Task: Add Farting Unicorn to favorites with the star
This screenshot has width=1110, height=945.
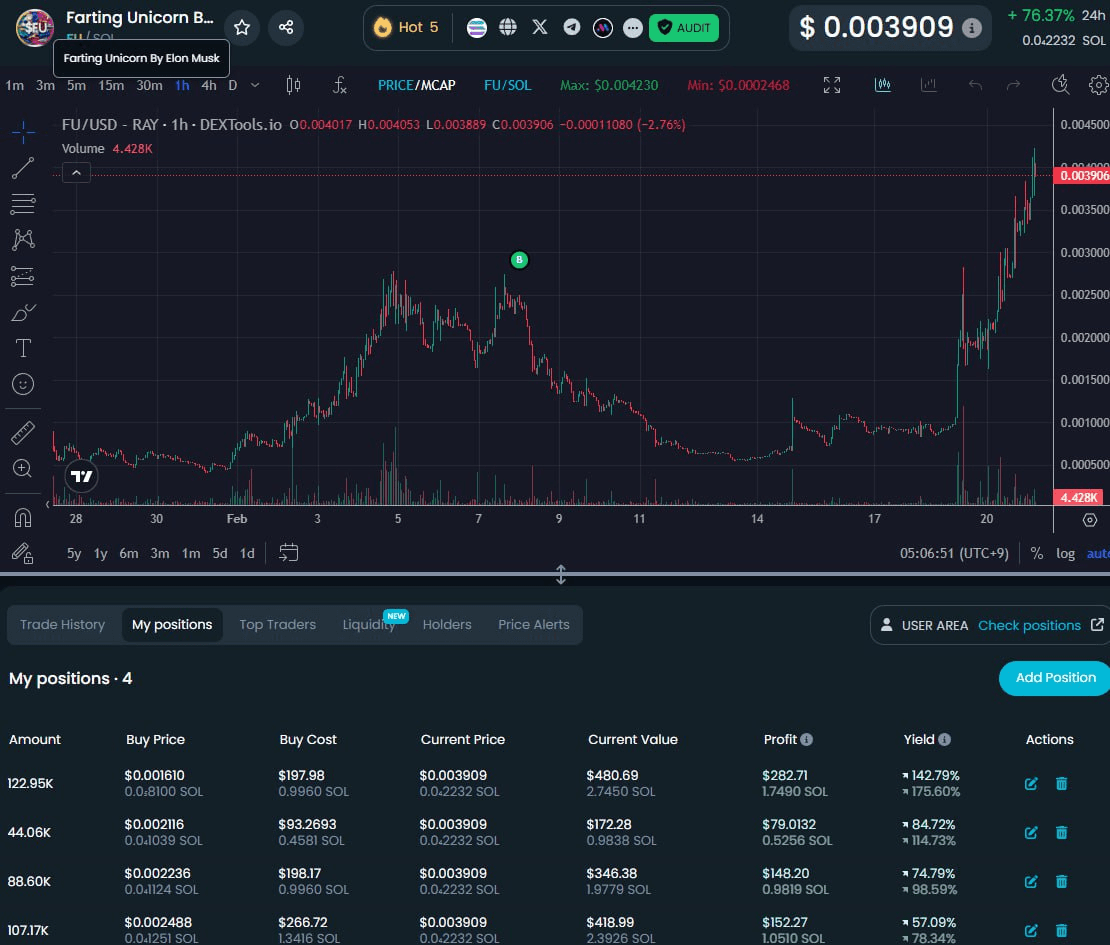Action: pyautogui.click(x=242, y=28)
